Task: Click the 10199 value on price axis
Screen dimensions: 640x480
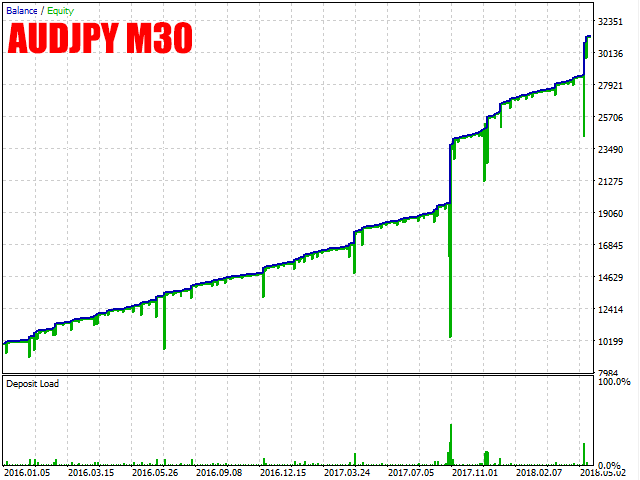Action: 612,342
